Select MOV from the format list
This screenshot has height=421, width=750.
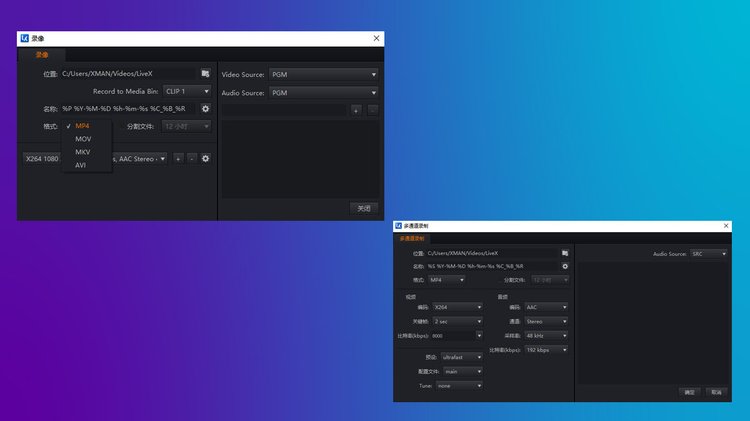(83, 139)
